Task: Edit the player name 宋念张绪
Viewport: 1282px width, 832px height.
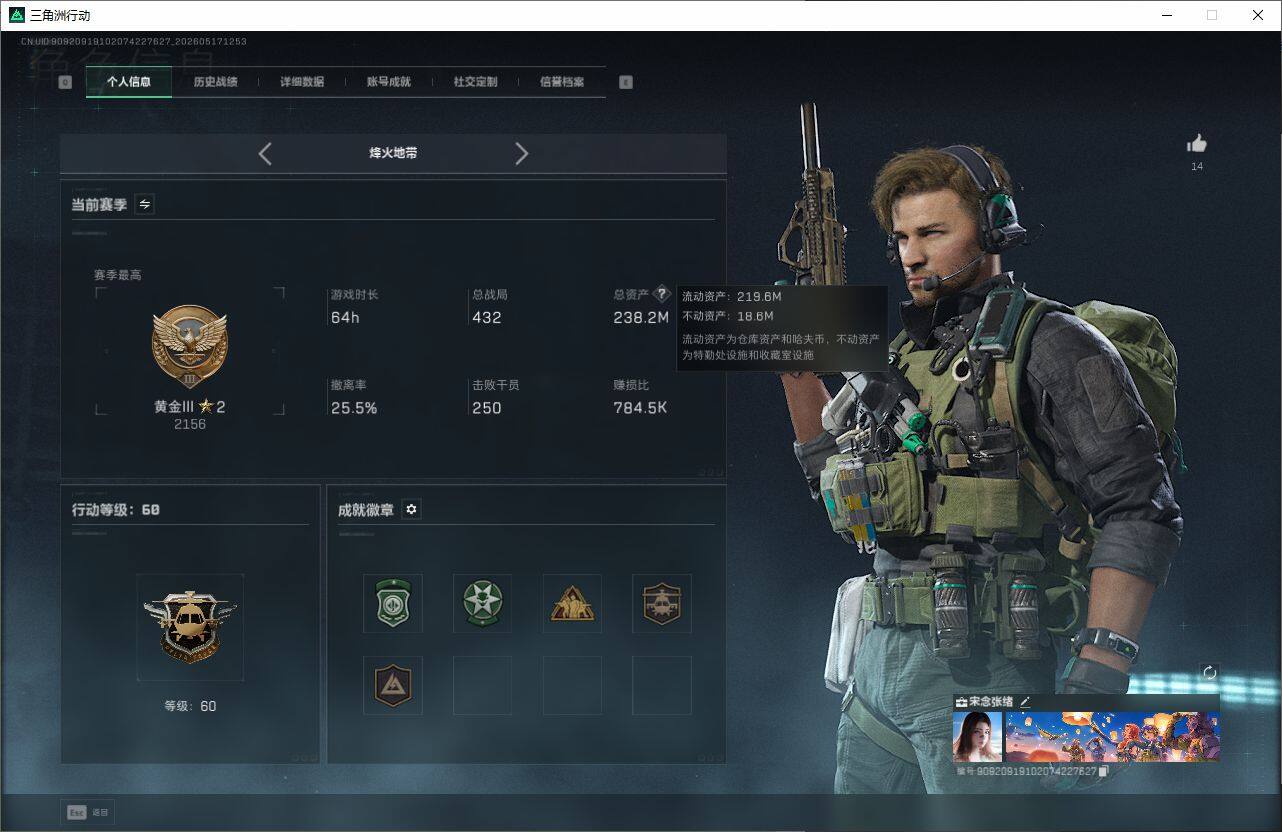Action: point(1025,702)
